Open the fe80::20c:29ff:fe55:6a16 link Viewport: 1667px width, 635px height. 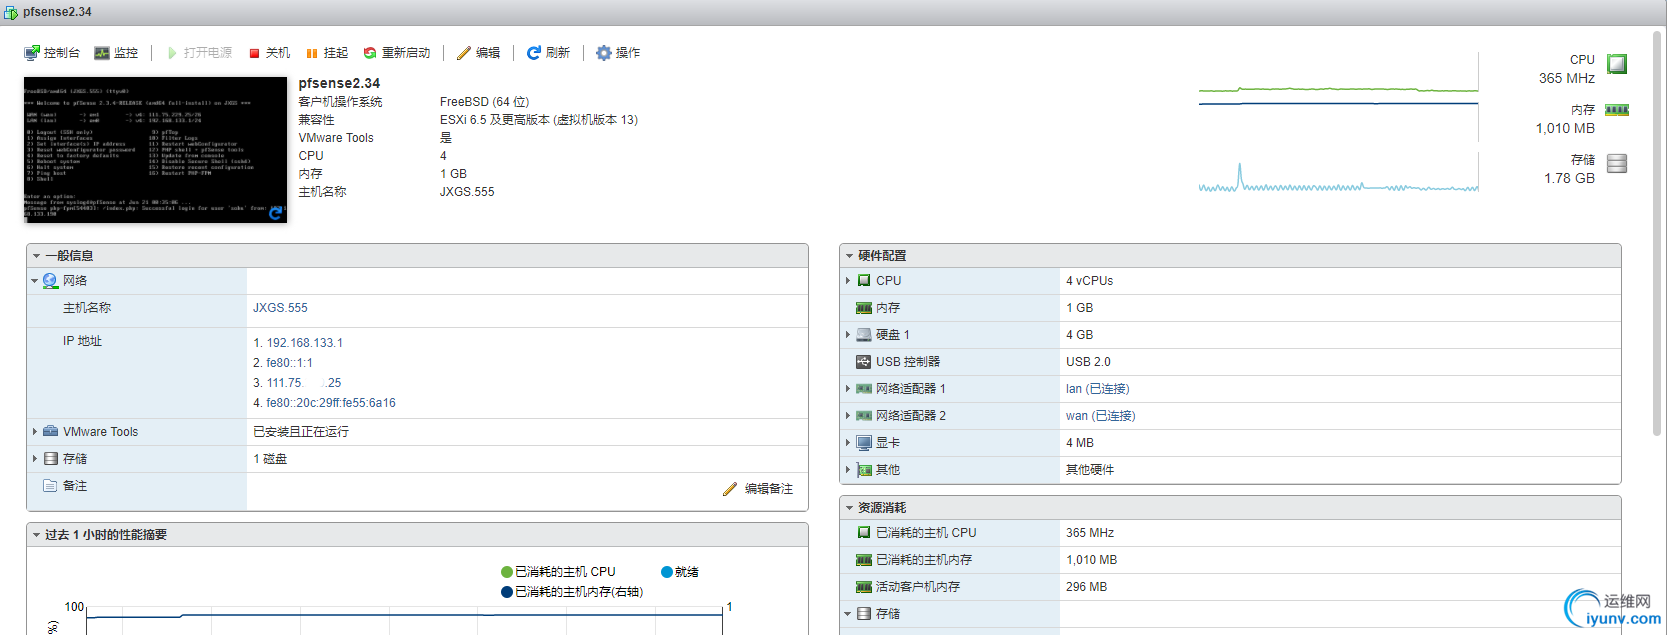tap(331, 403)
